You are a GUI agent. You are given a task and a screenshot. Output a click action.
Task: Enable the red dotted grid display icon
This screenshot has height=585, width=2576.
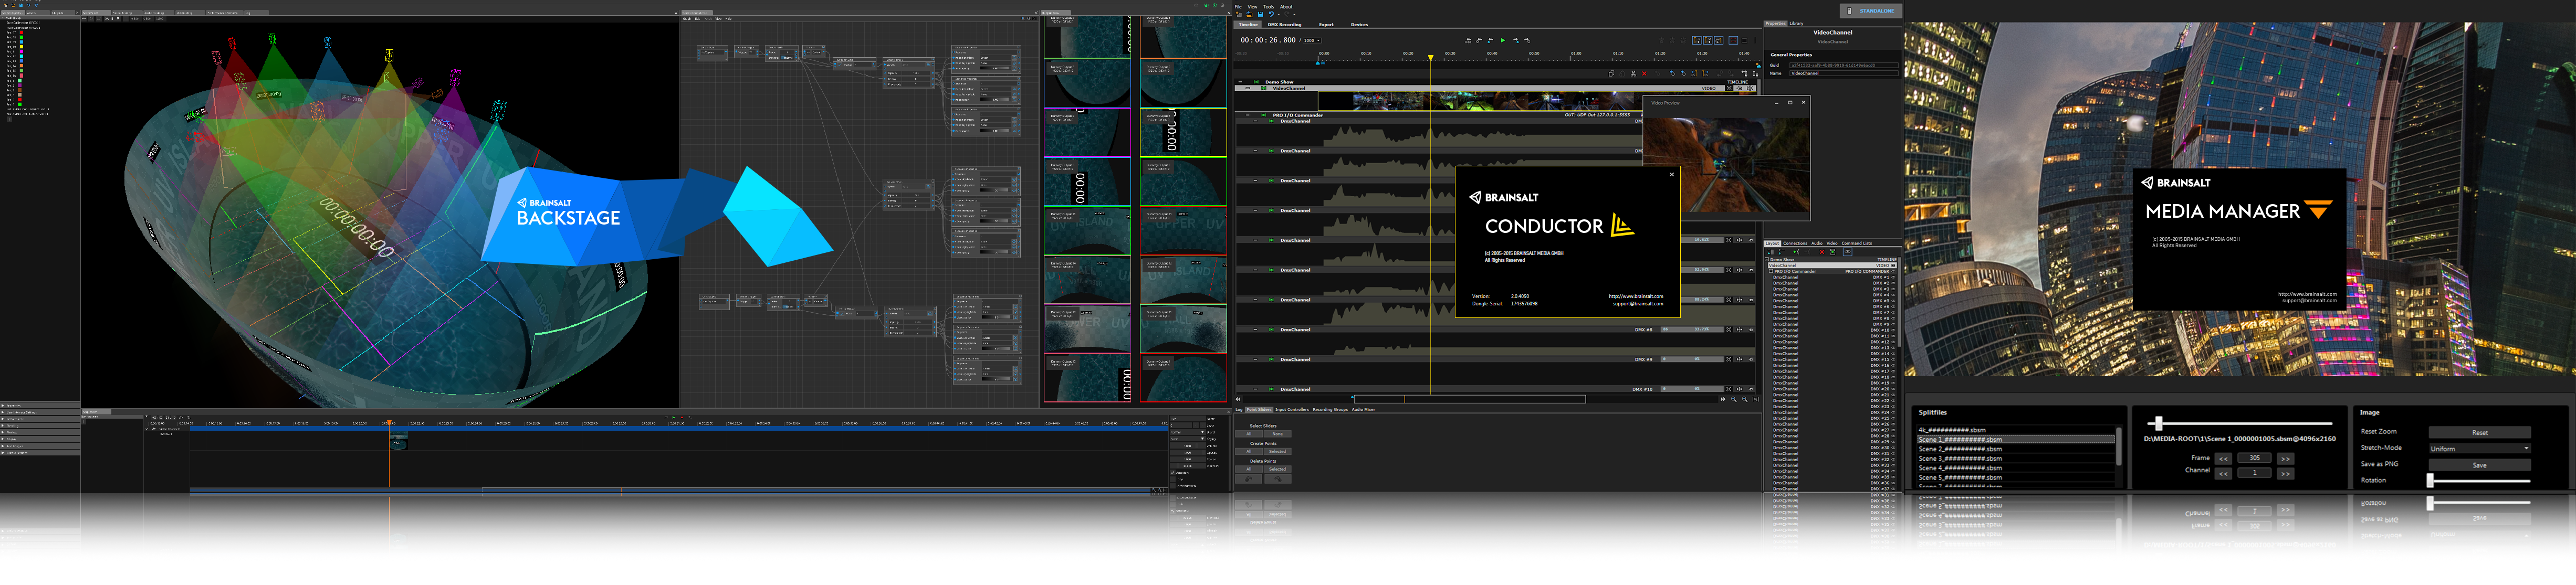(1733, 41)
